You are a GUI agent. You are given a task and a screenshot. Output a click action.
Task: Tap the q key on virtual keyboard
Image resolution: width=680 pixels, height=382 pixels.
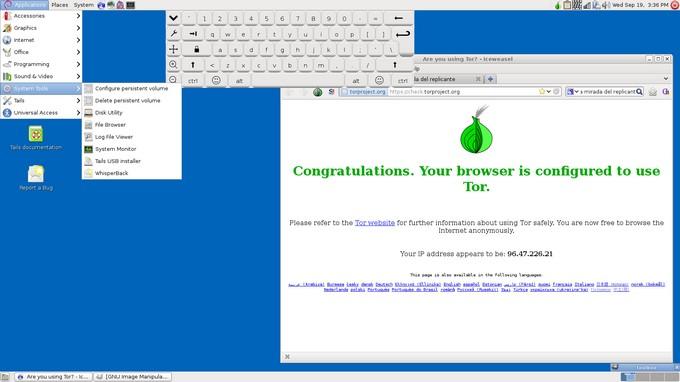click(212, 34)
